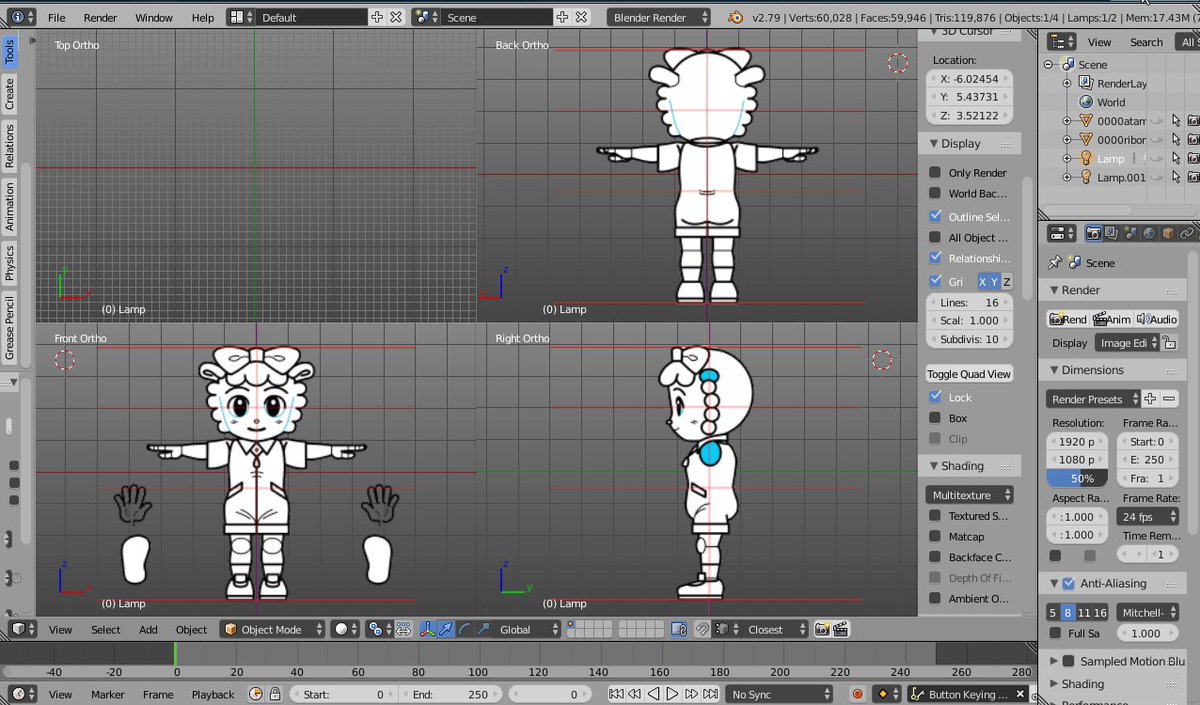
Task: Open the Blender Render engine dropdown
Action: [658, 17]
